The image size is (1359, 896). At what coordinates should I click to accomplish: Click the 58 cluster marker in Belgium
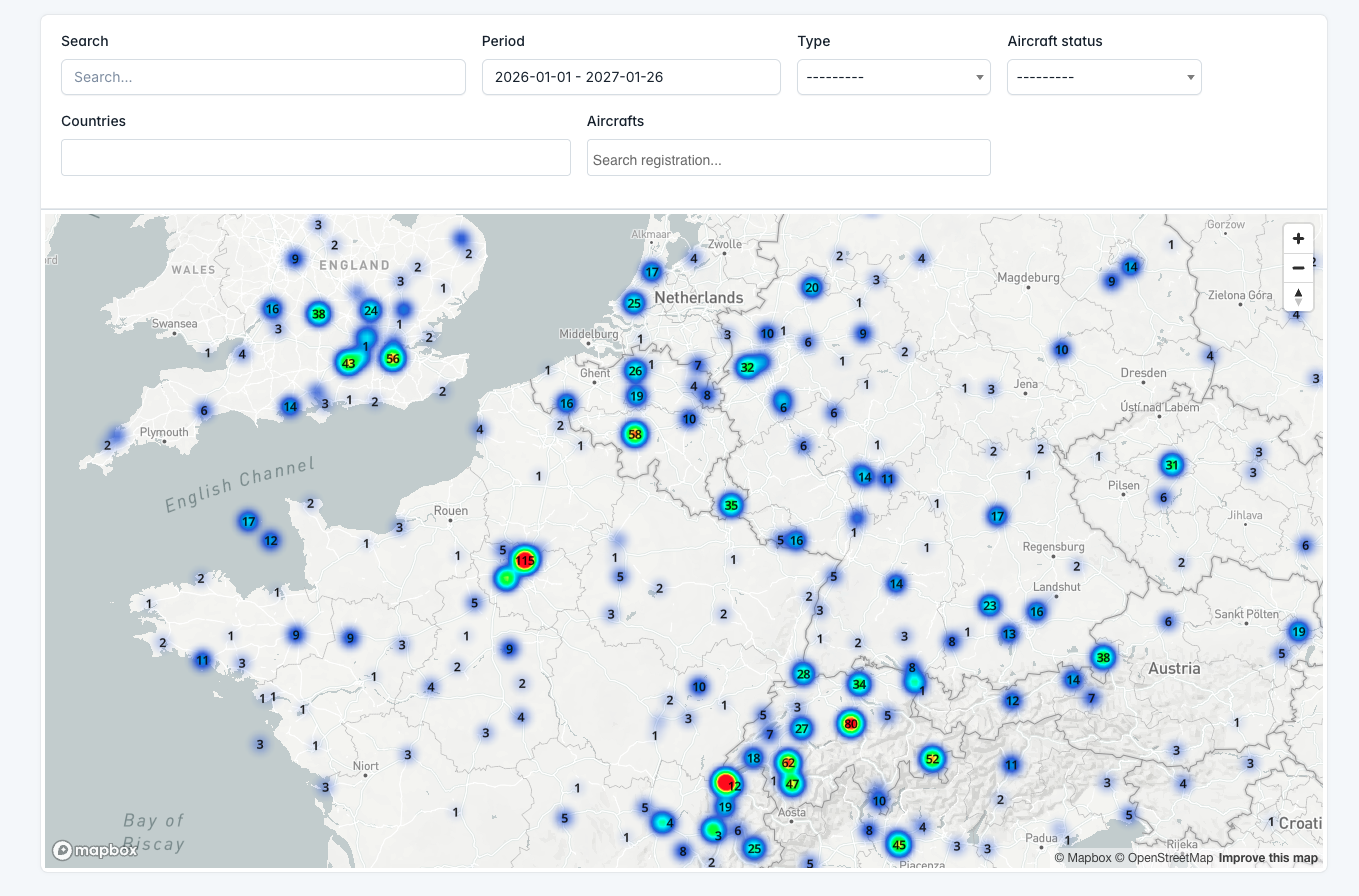[634, 434]
